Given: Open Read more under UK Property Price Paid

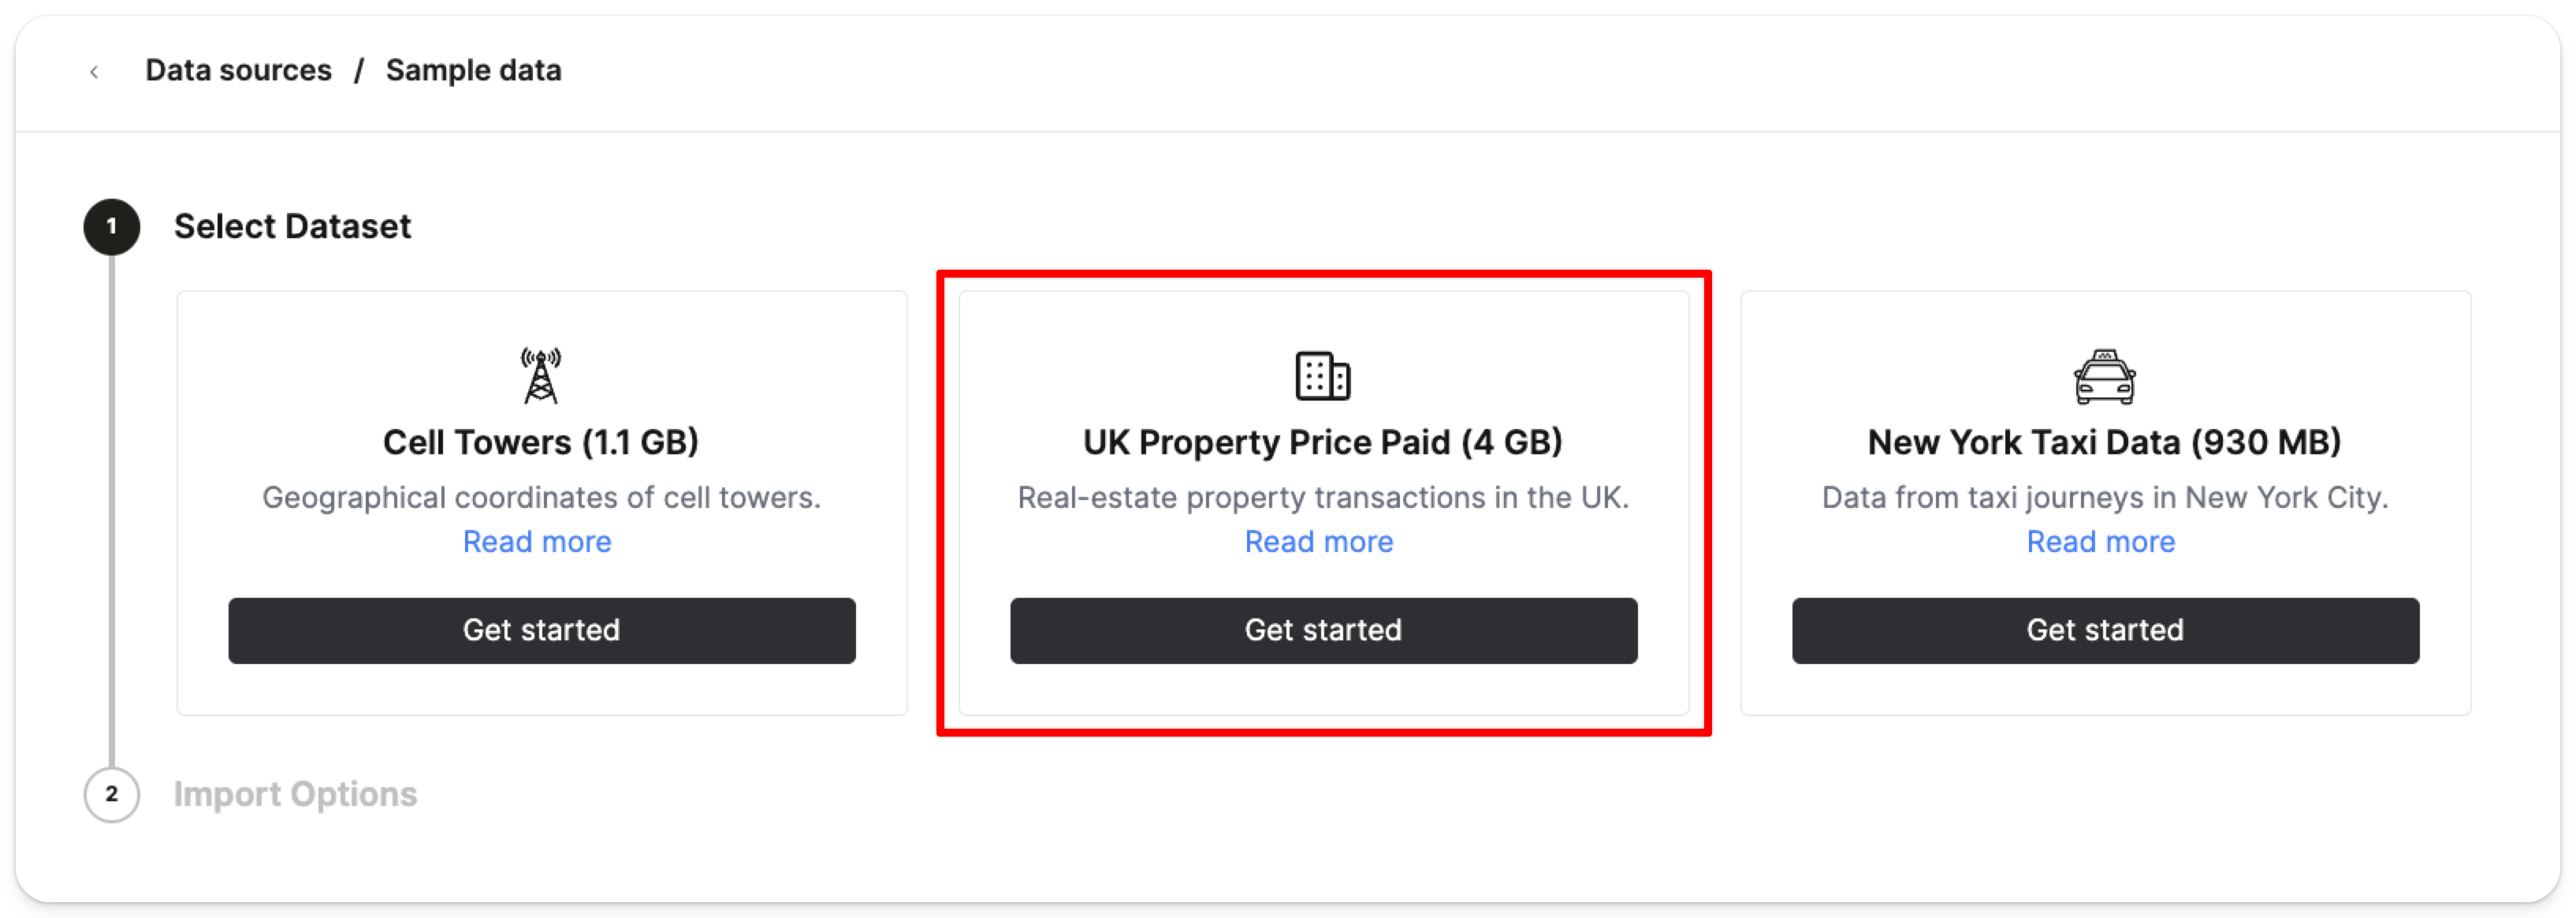Looking at the screenshot, I should tap(1319, 541).
